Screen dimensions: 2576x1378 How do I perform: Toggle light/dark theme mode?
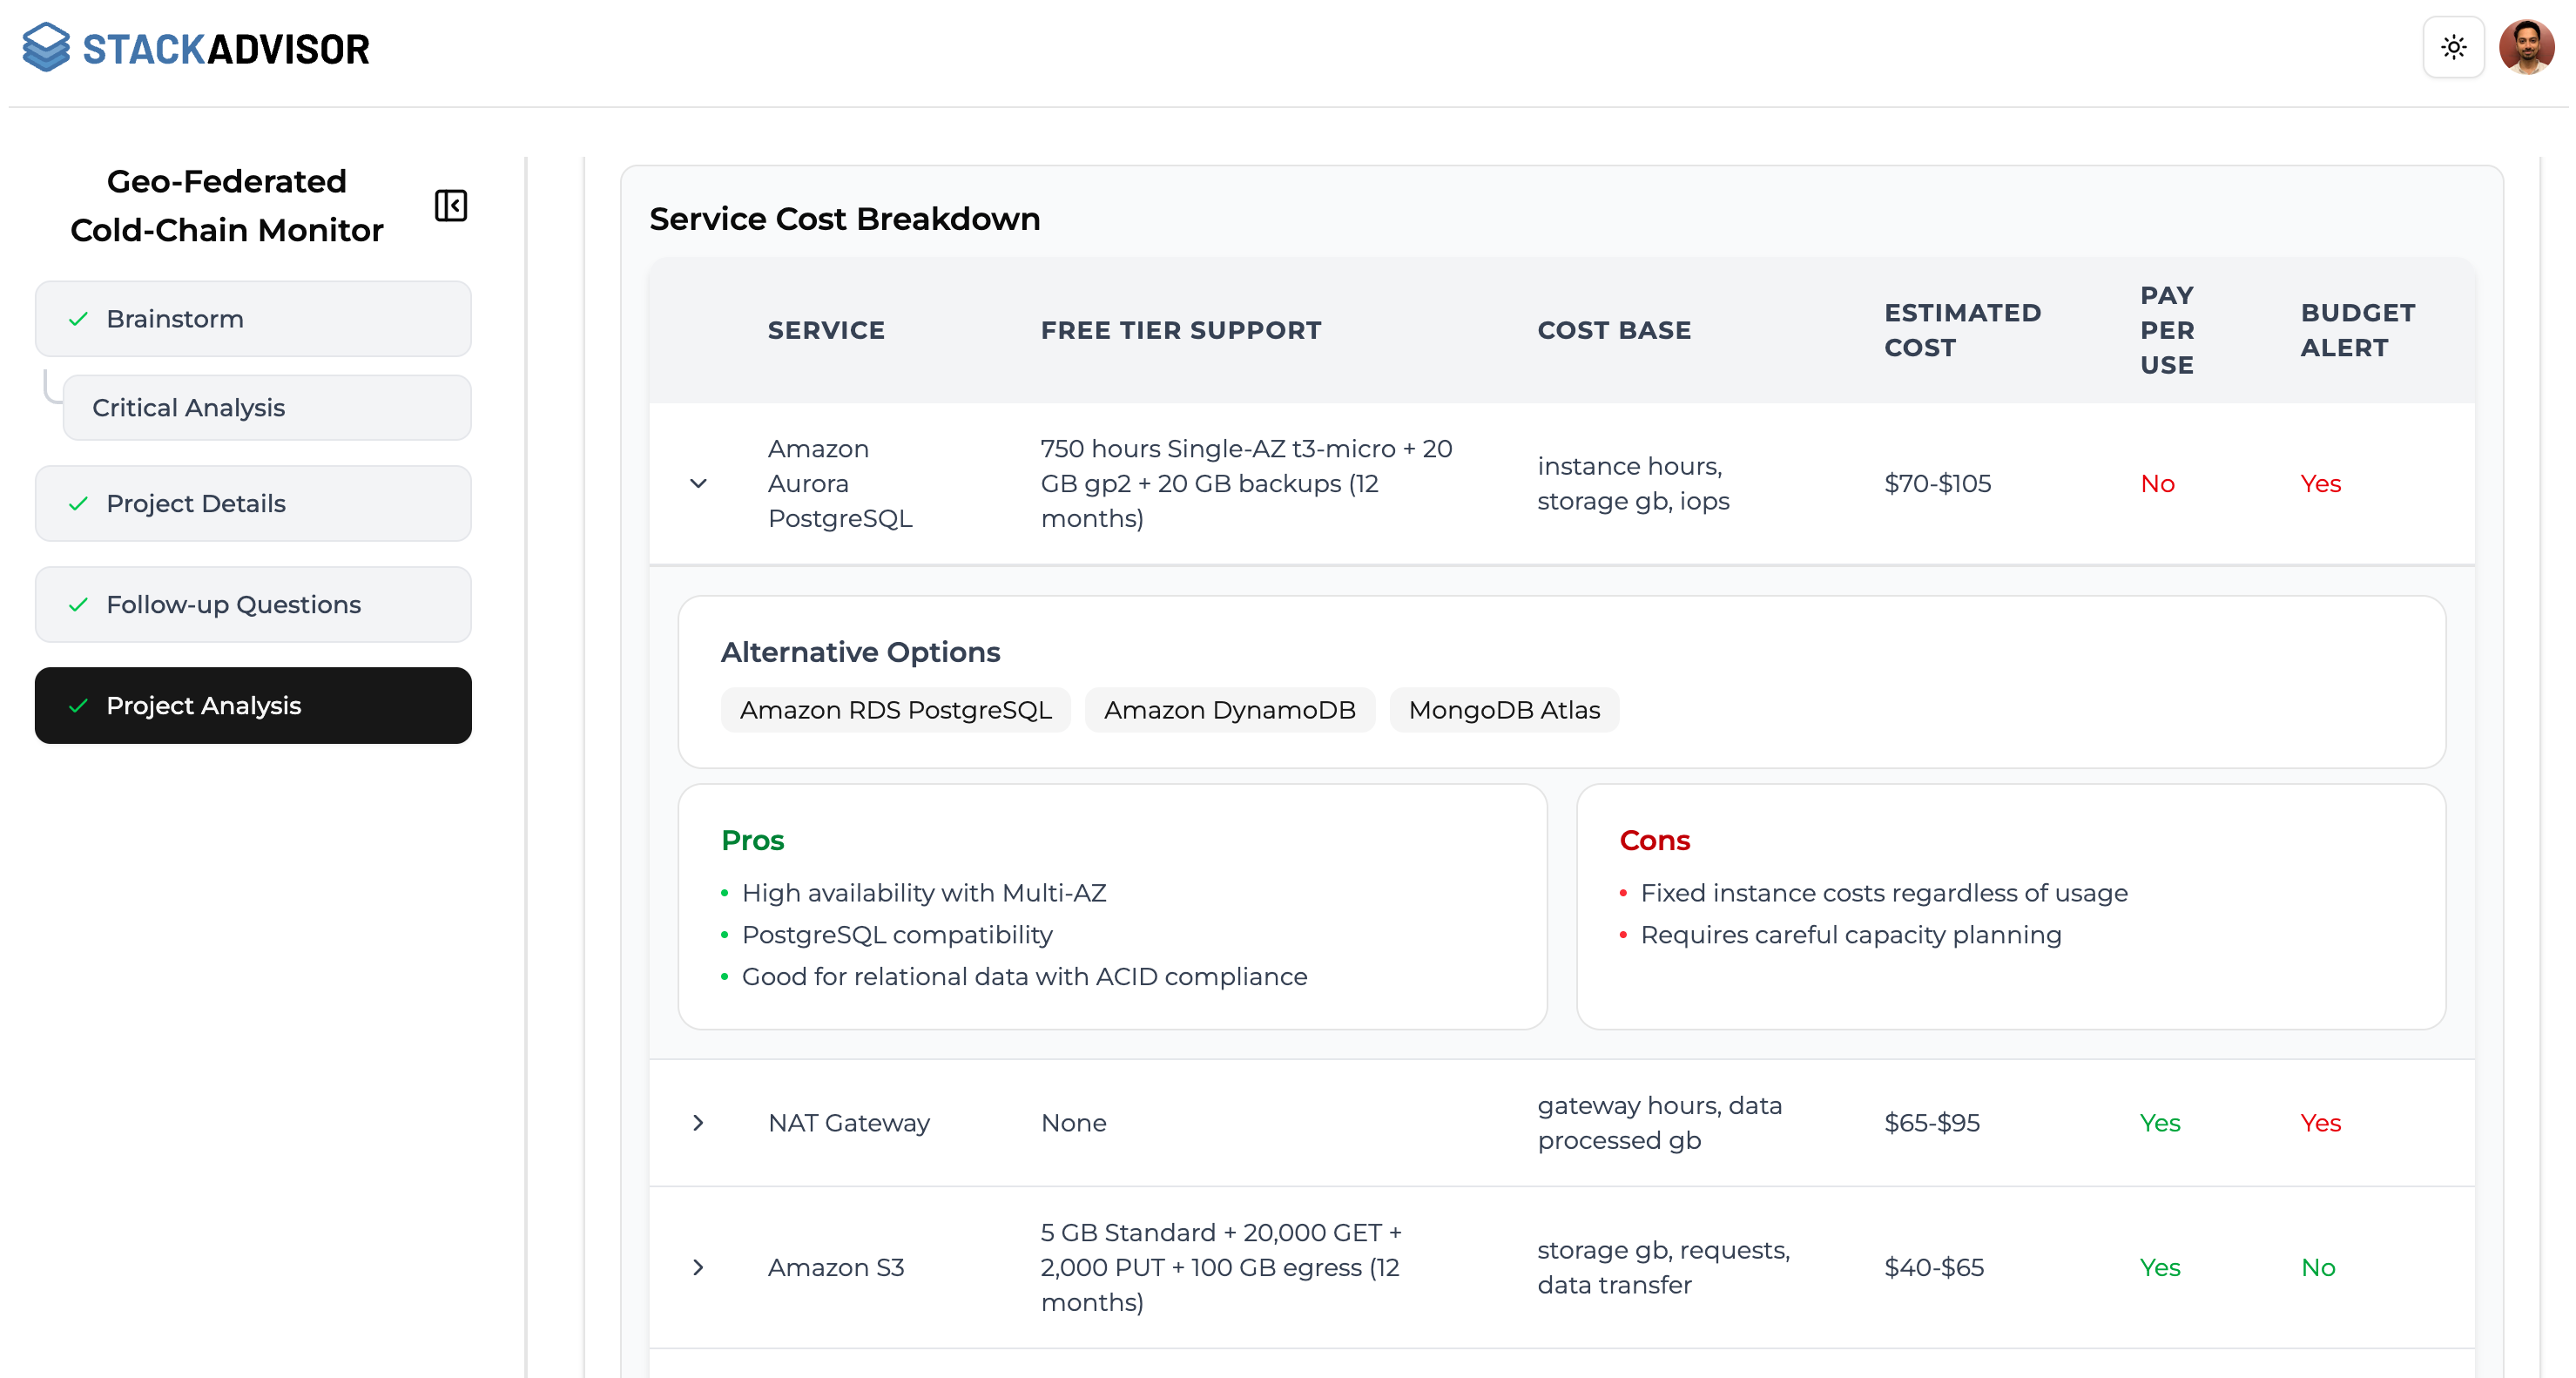coord(2454,46)
